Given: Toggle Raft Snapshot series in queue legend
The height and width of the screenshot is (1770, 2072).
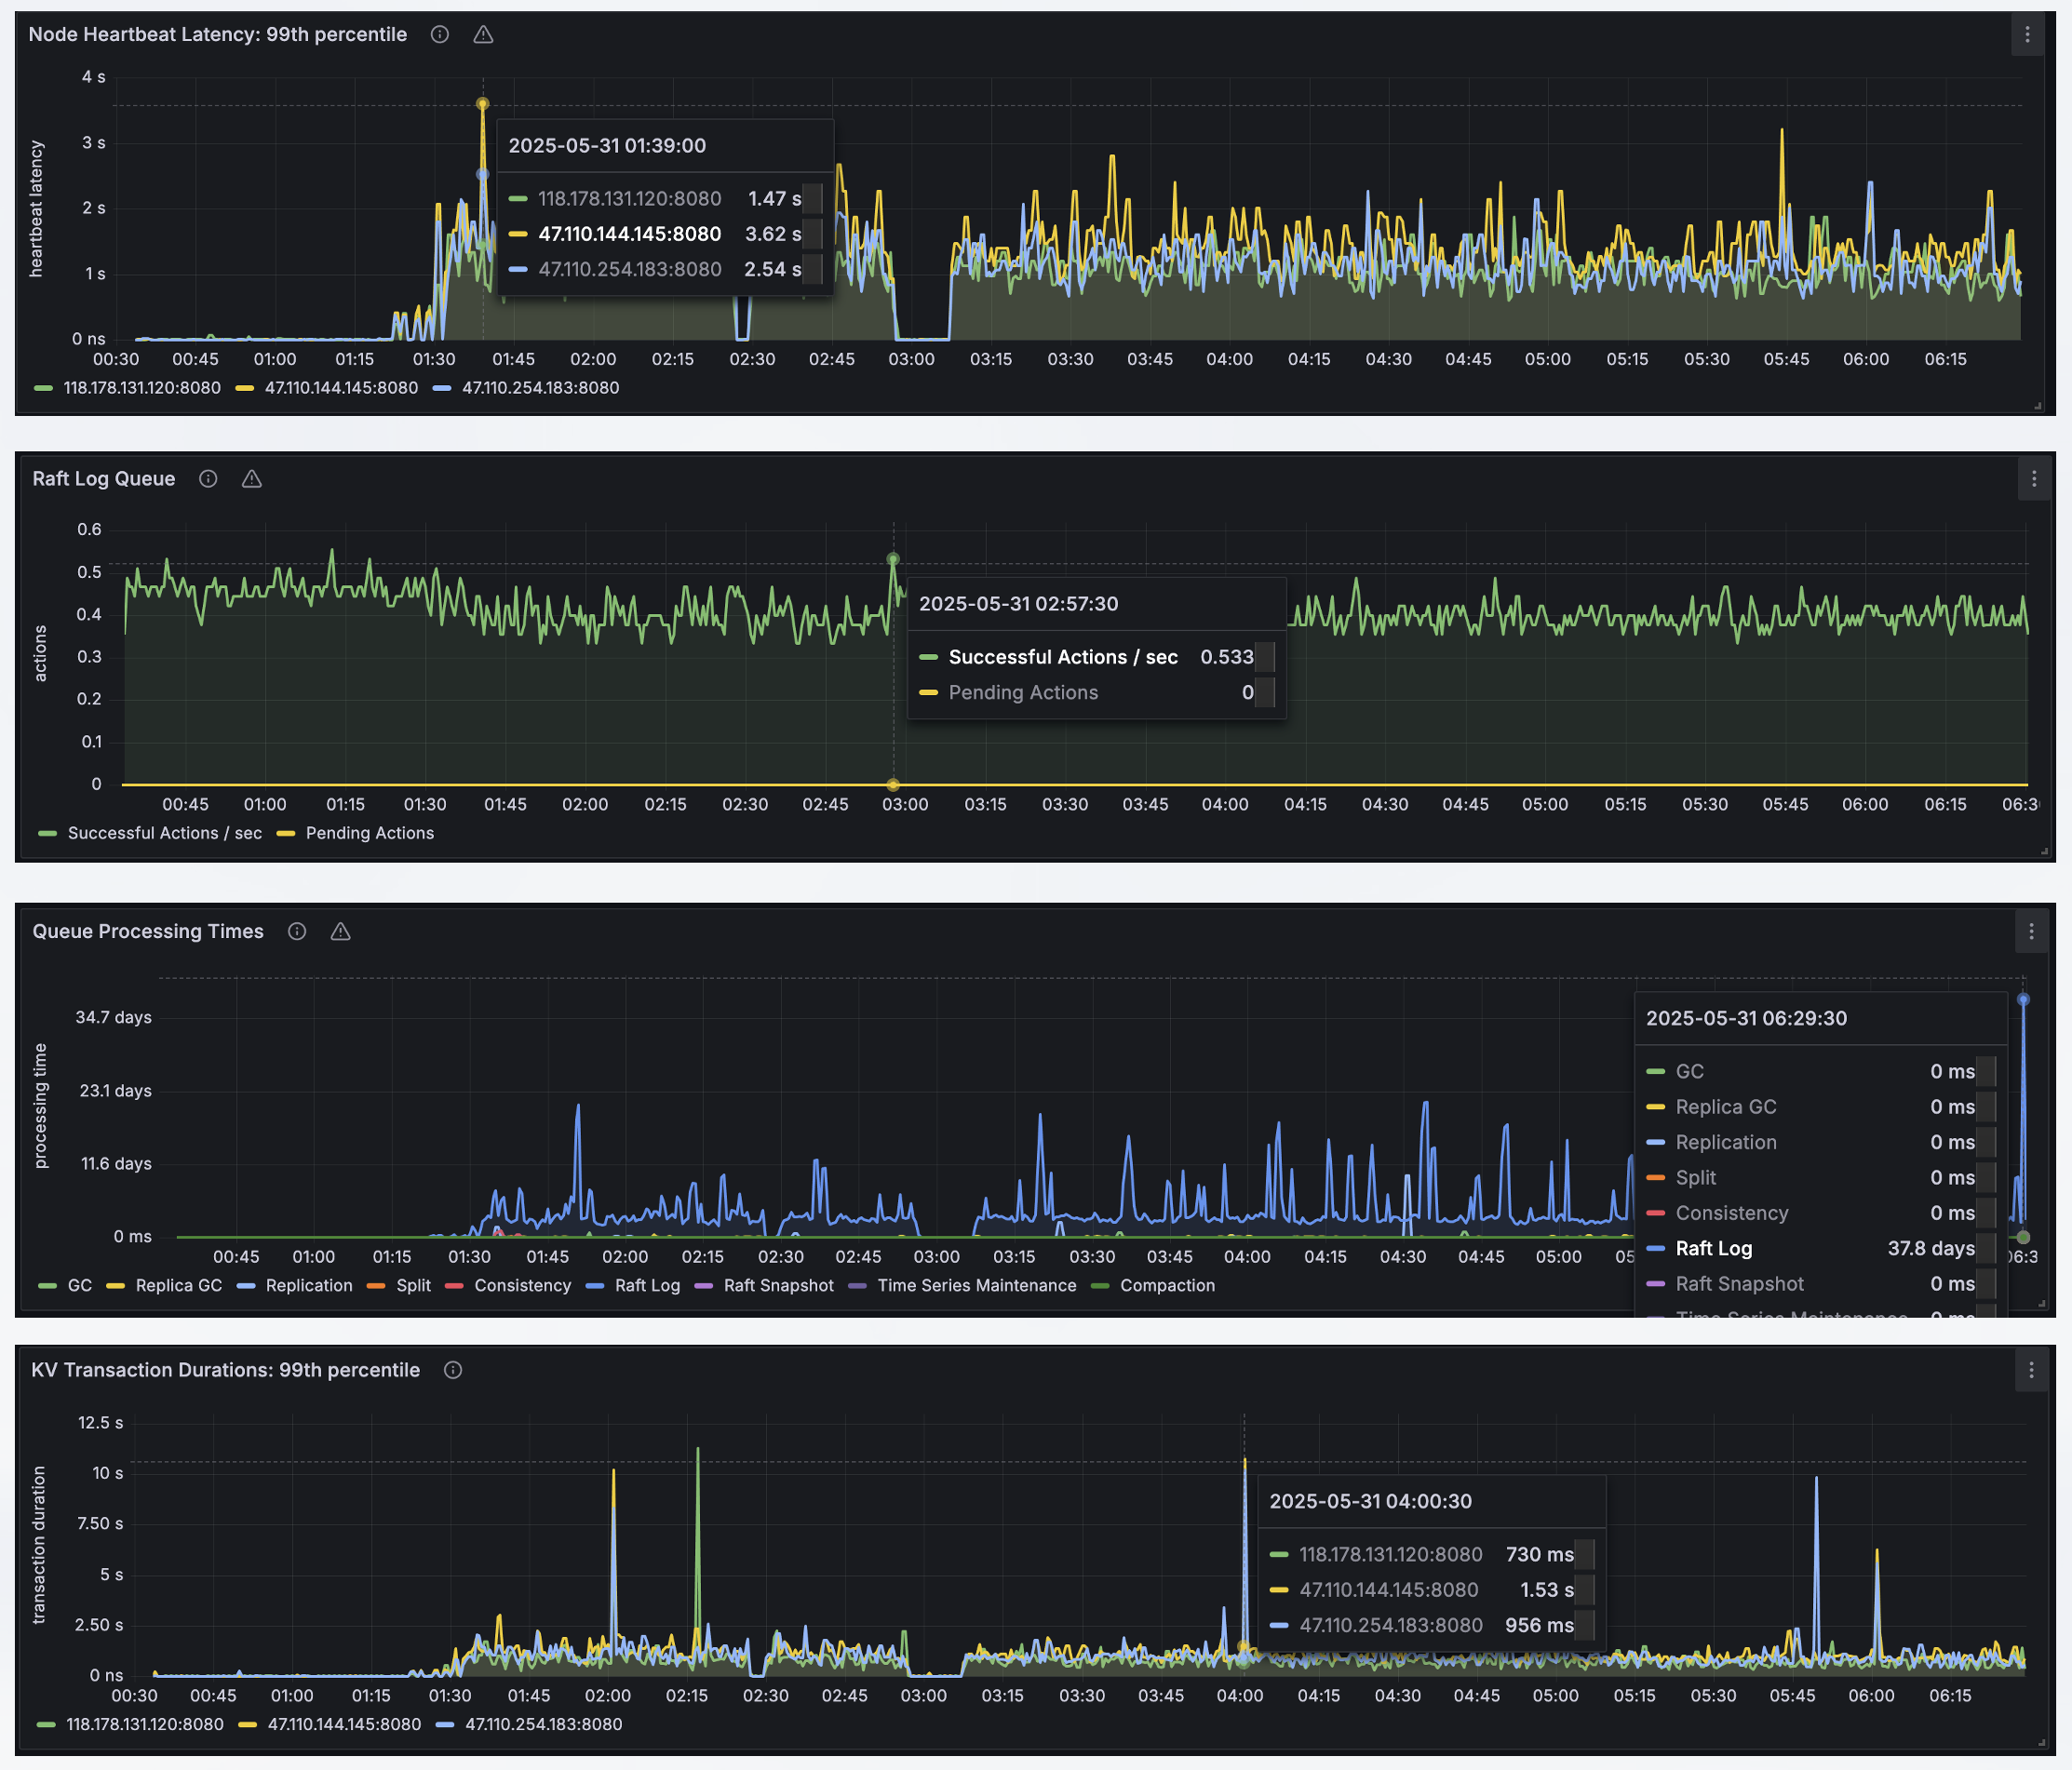Looking at the screenshot, I should pos(778,1285).
